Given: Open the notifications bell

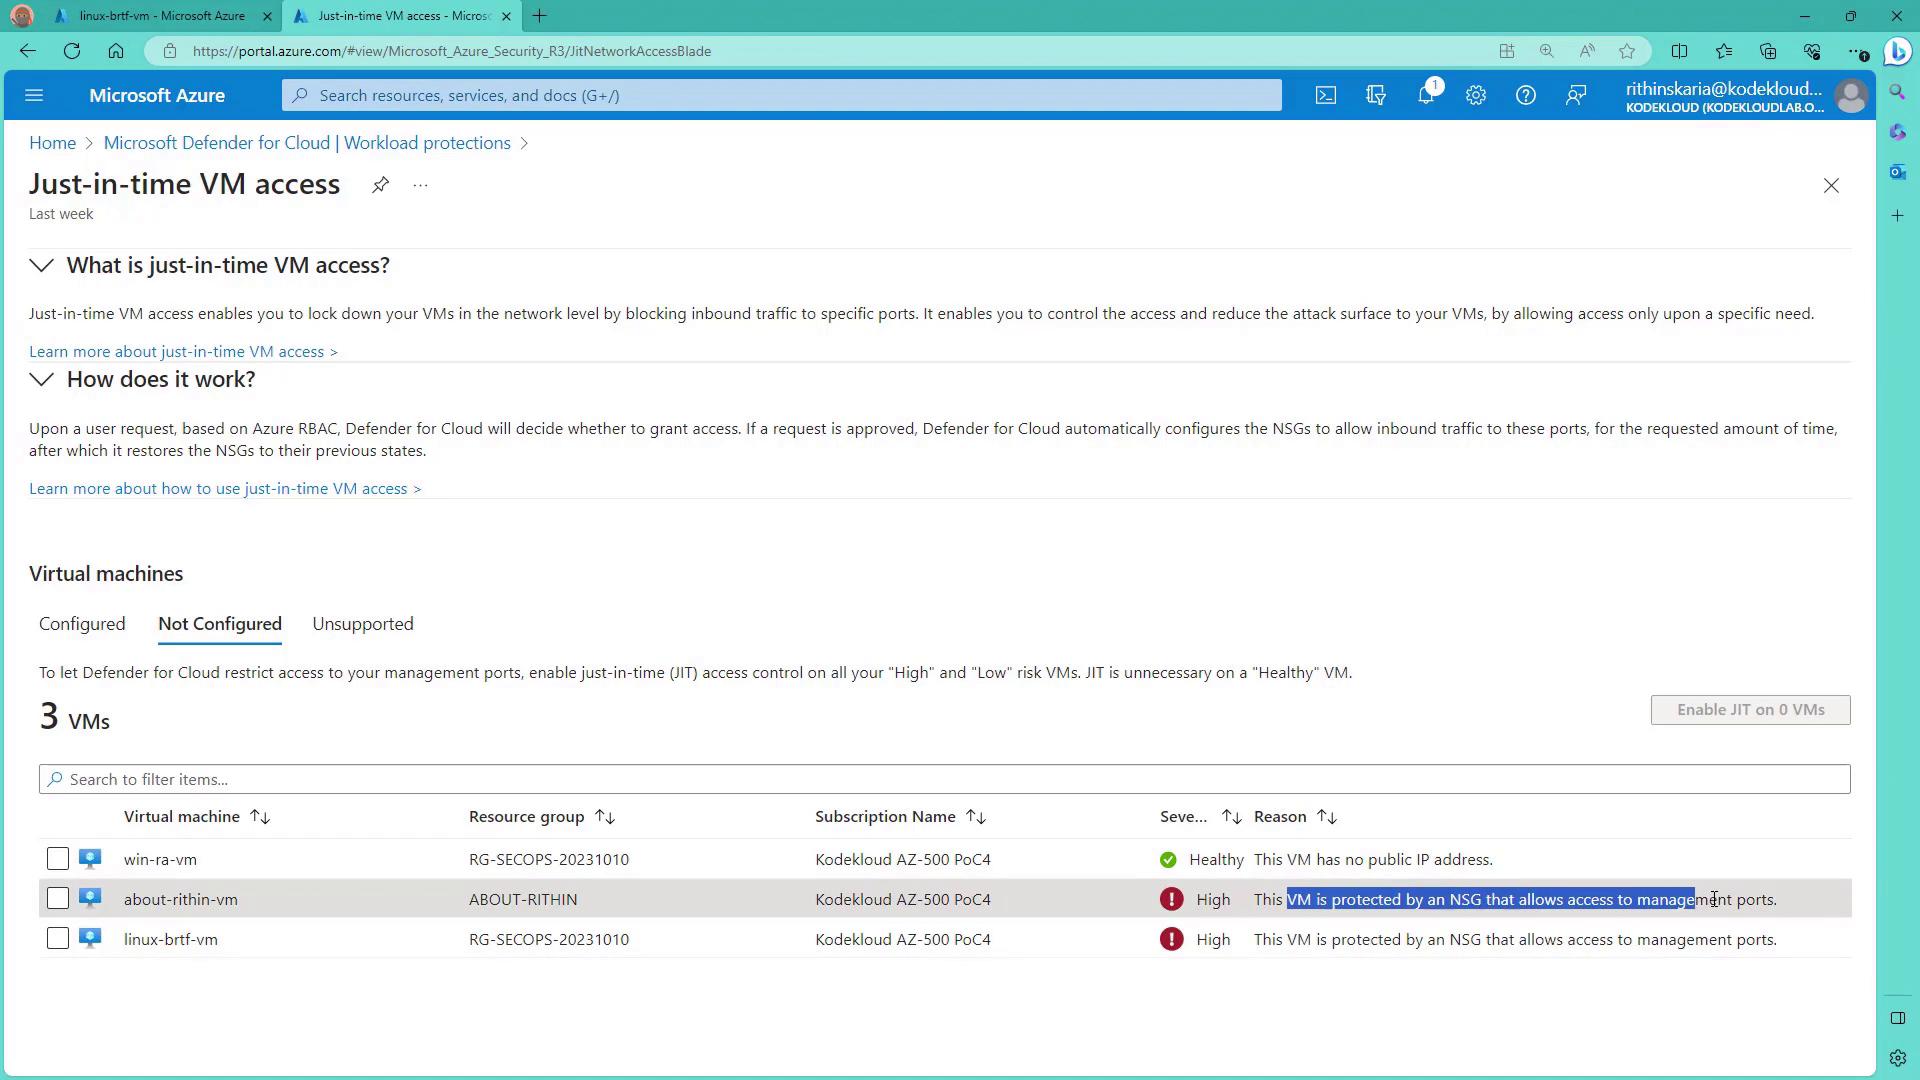Looking at the screenshot, I should (x=1426, y=95).
